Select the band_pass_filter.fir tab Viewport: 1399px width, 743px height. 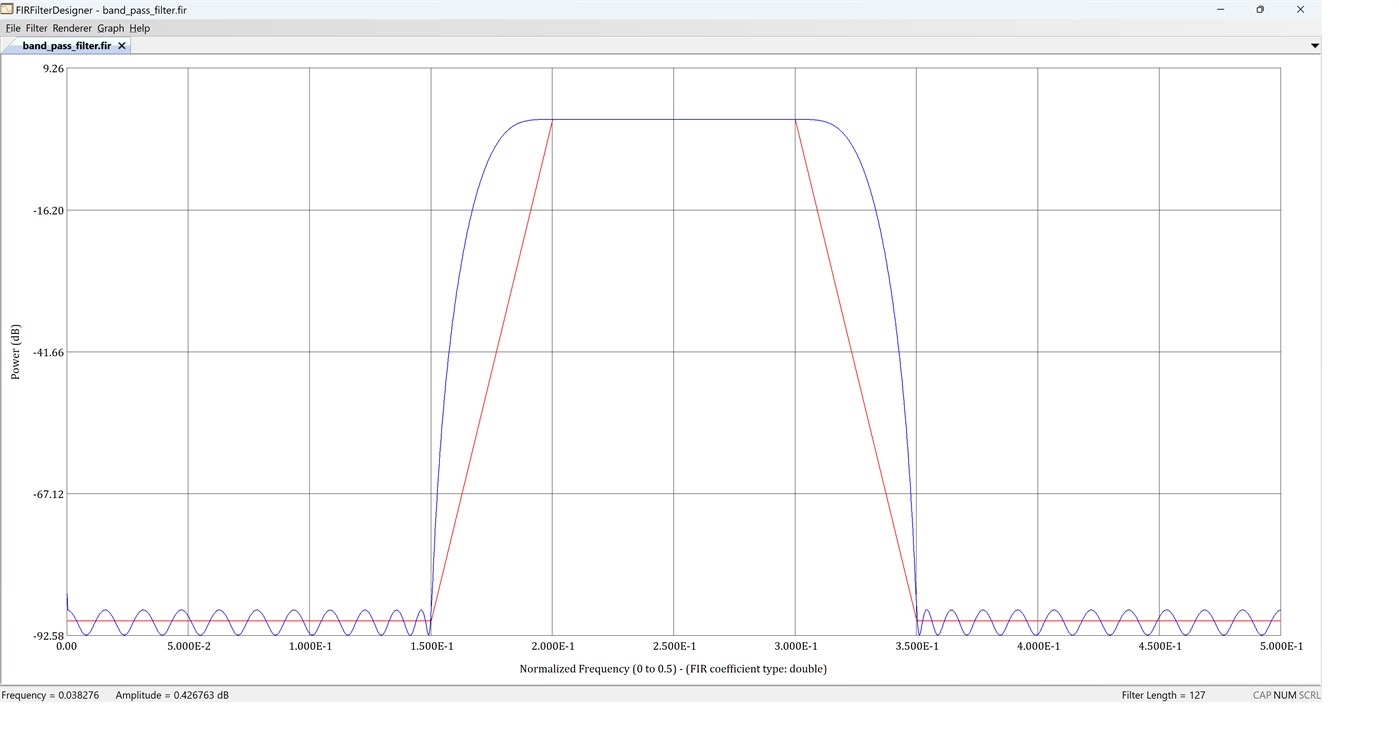(x=66, y=46)
